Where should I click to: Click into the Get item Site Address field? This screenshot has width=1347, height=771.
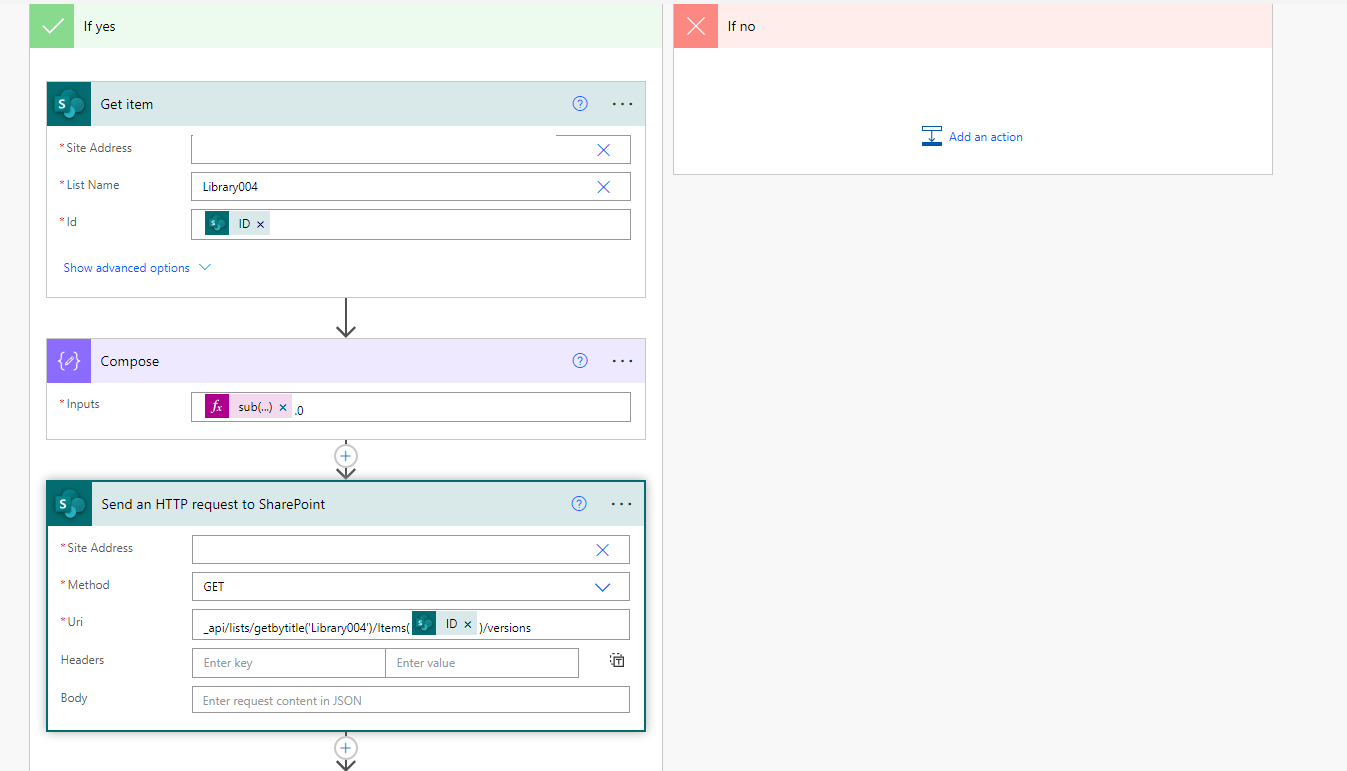pos(411,149)
